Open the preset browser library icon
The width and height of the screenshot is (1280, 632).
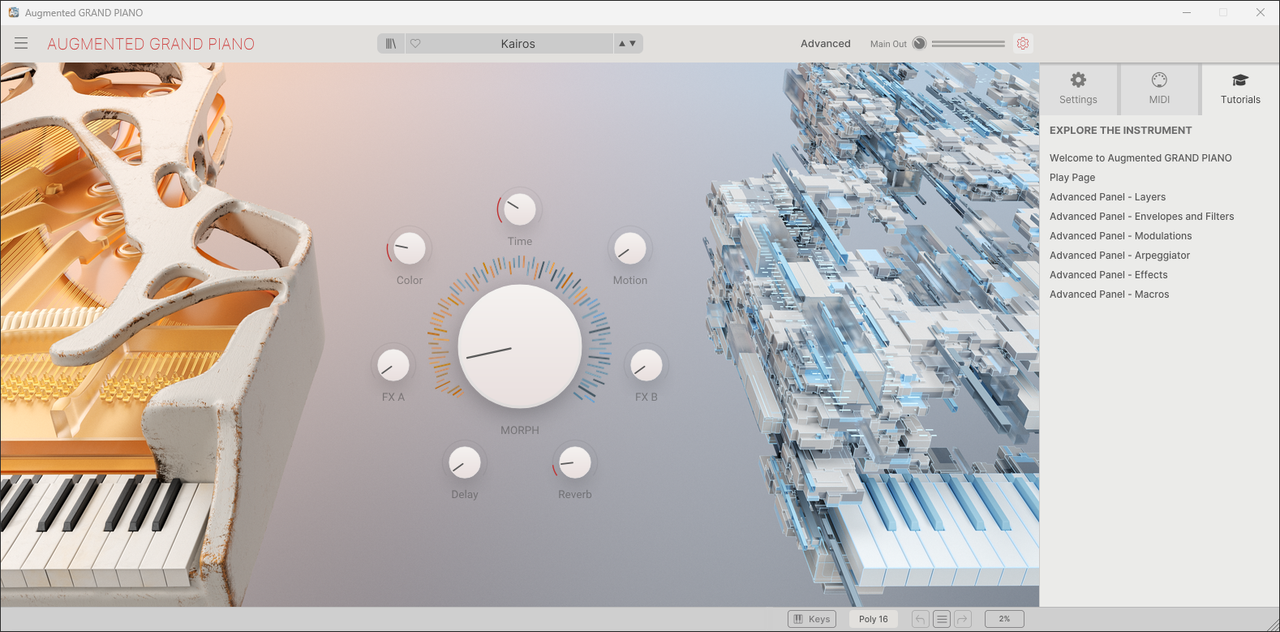click(391, 44)
